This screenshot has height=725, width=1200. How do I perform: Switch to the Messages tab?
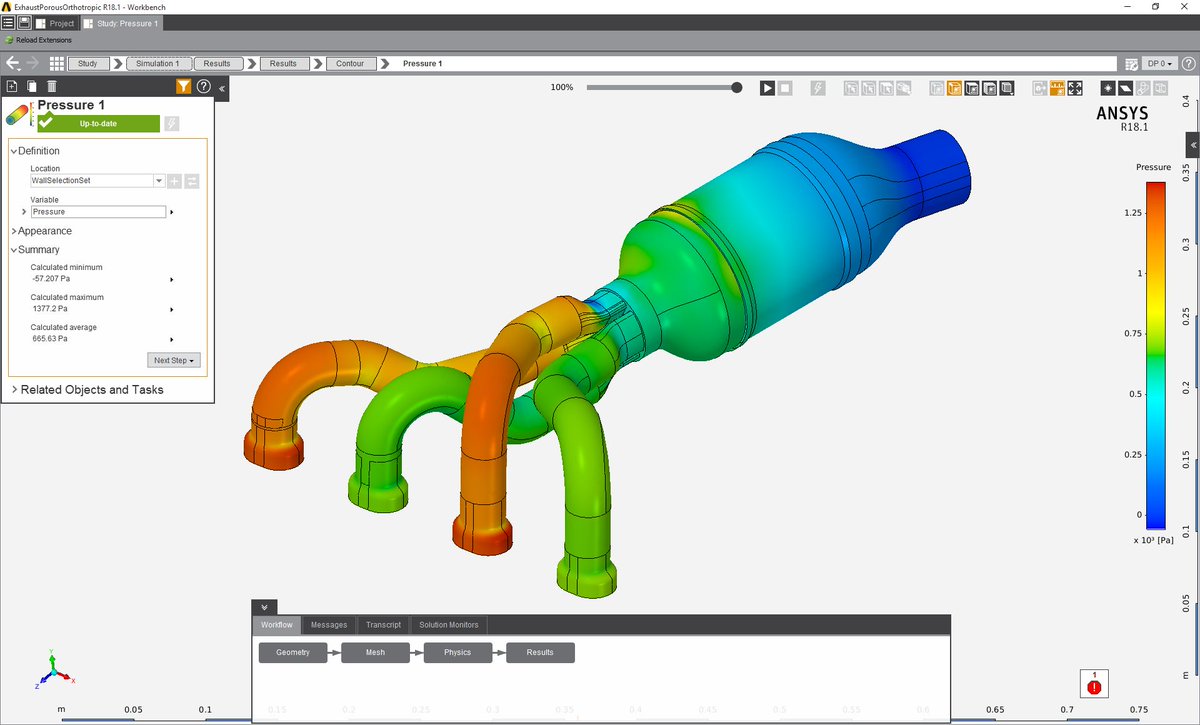point(328,625)
